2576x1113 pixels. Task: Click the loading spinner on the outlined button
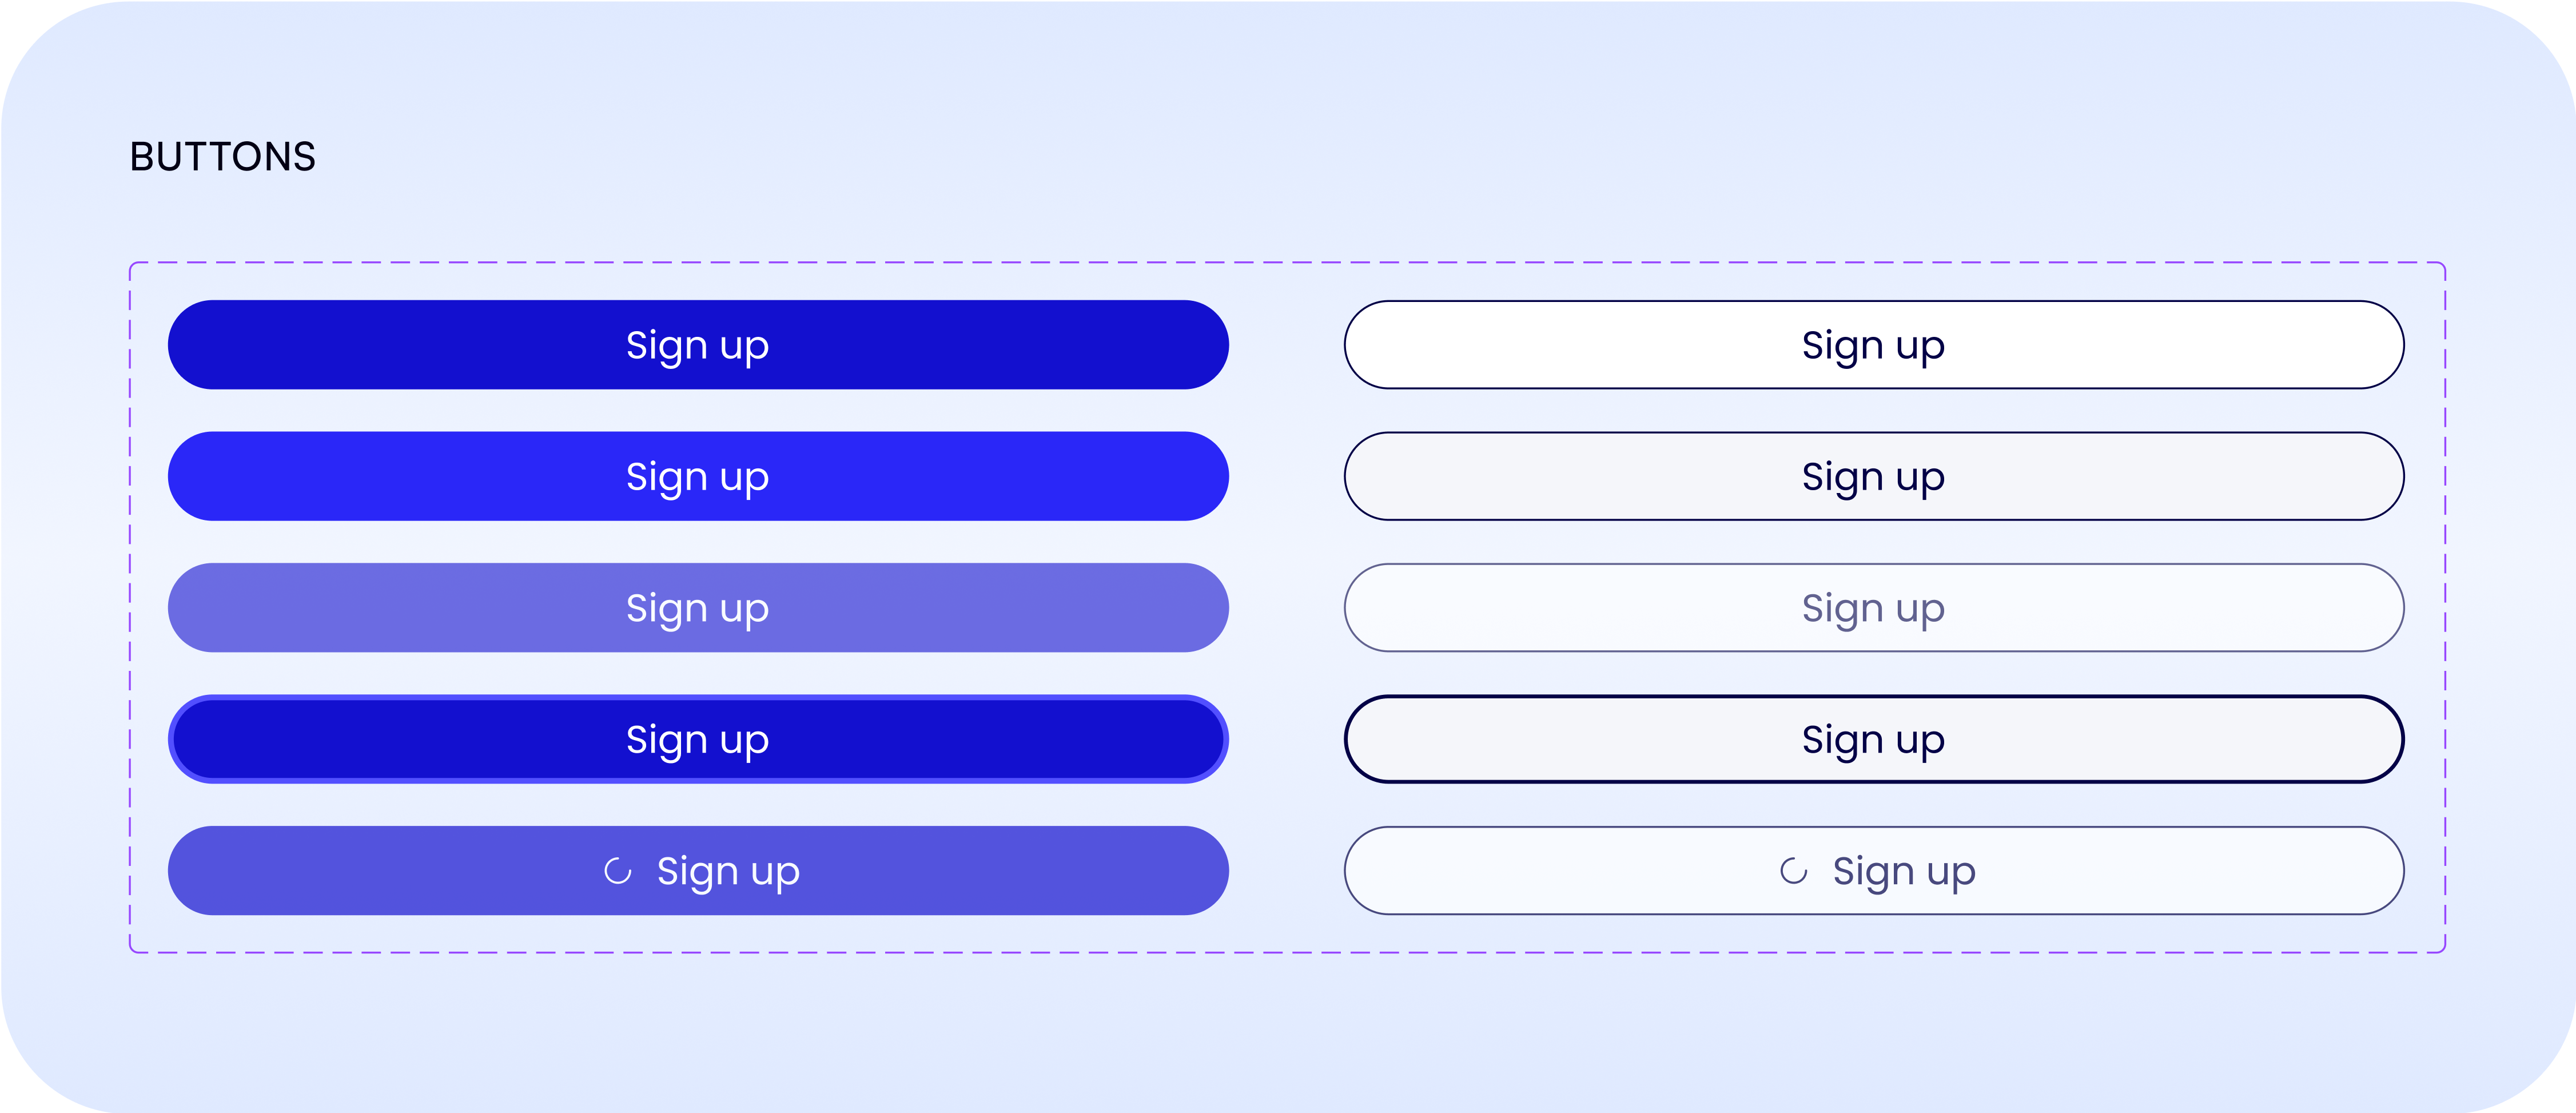click(1793, 871)
